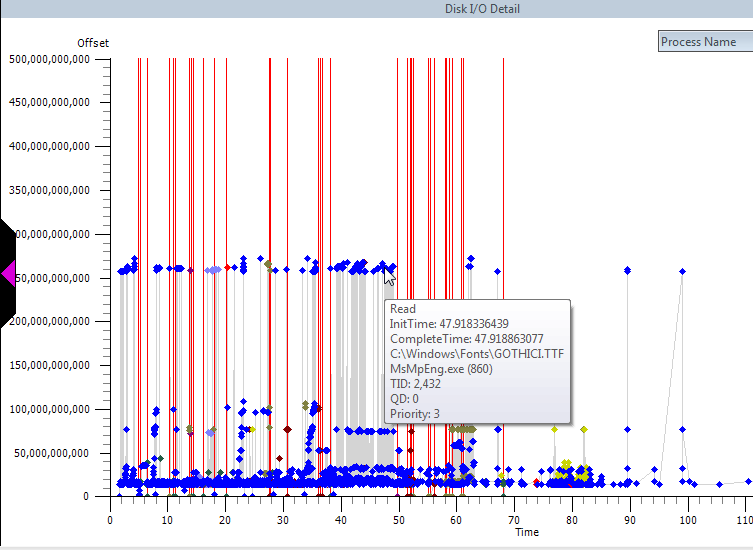Click the yellow diamond marker near time 82
This screenshot has height=550, width=753.
(x=584, y=429)
